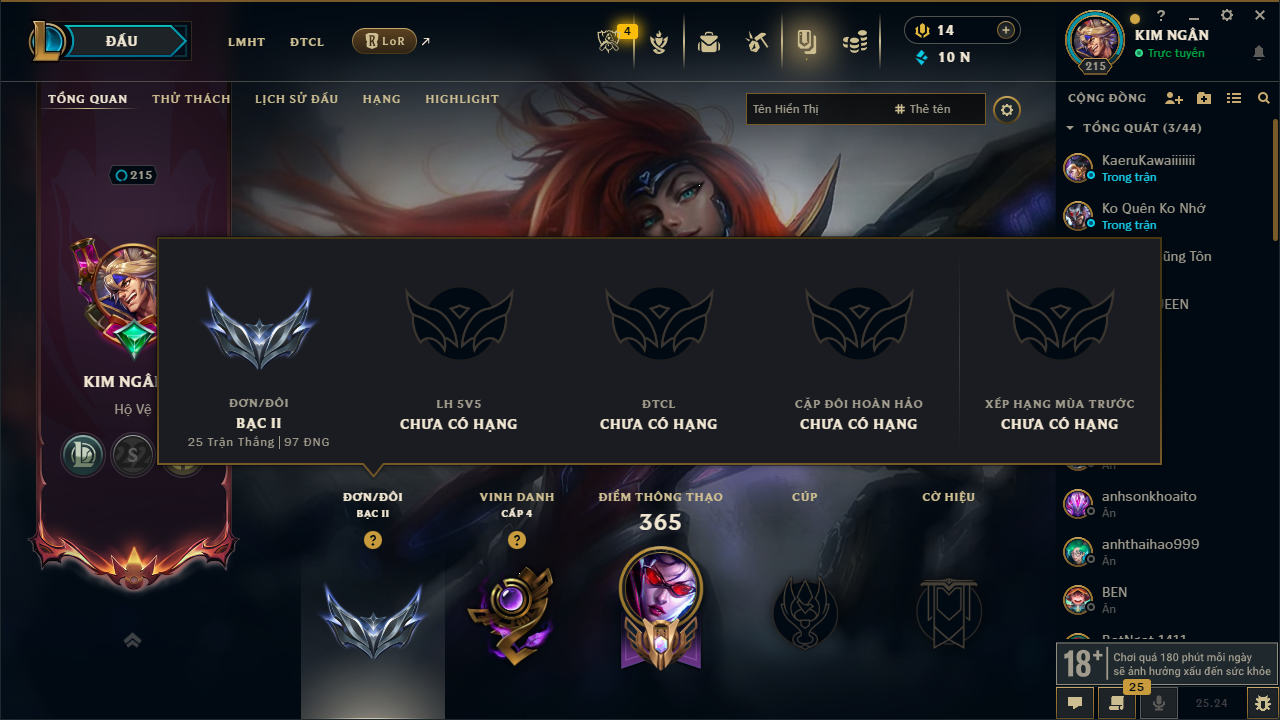Screen dimensions: 1280x720
Task: Open the Store coins icon
Action: tap(855, 42)
